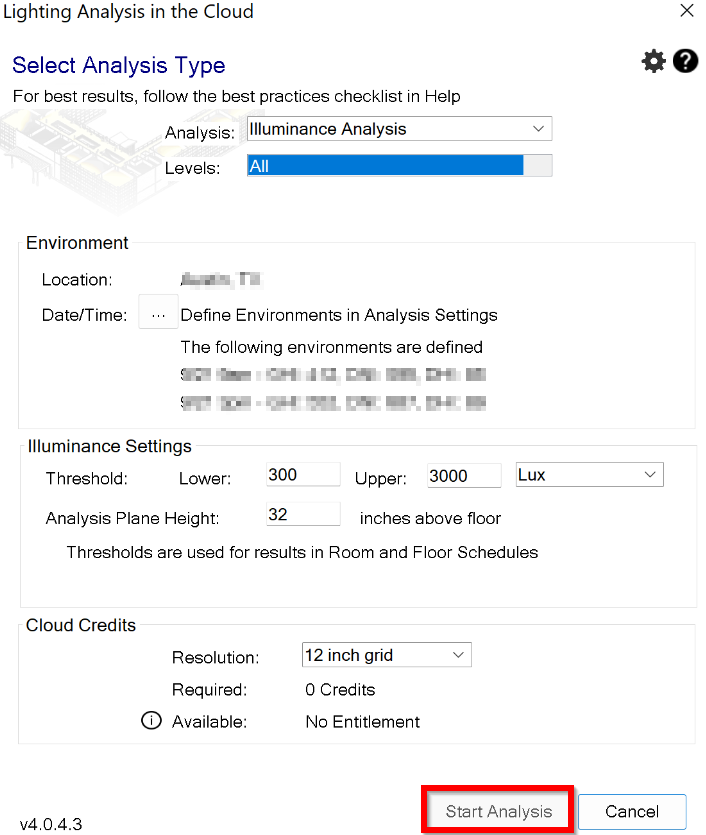
Task: Start the lighting analysis
Action: [x=497, y=811]
